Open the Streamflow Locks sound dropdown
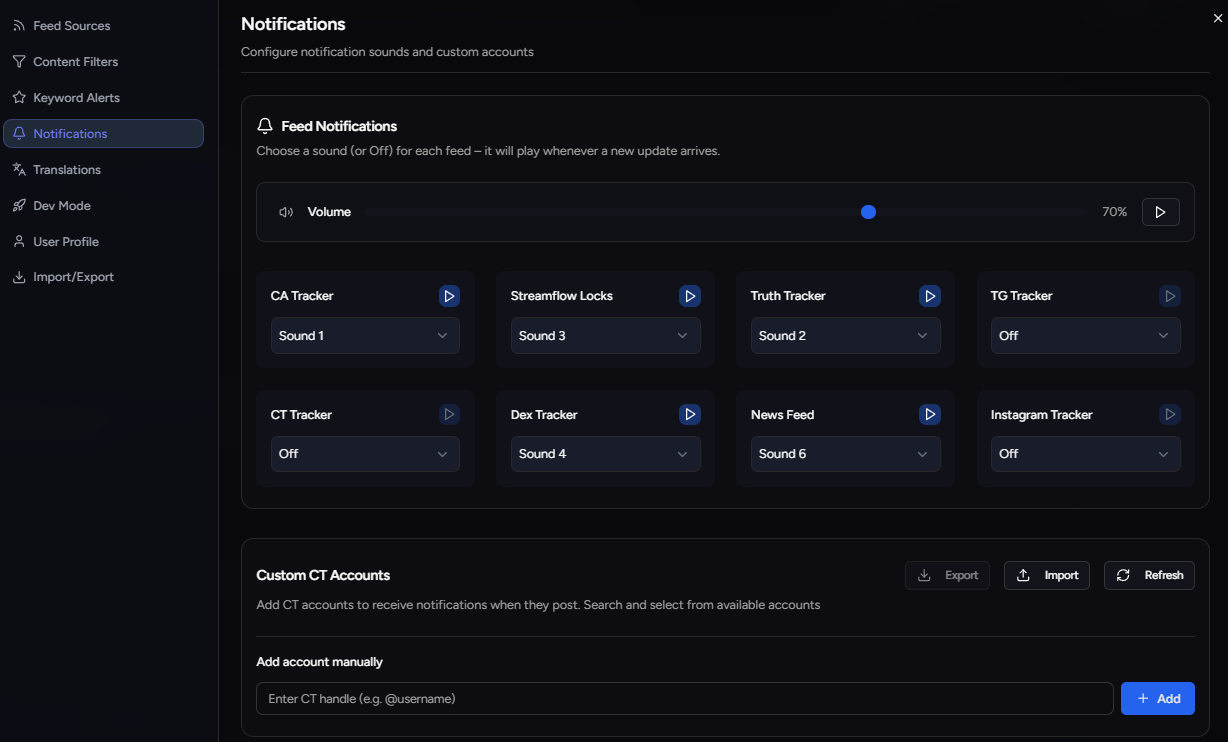Viewport: 1228px width, 742px height. [605, 335]
